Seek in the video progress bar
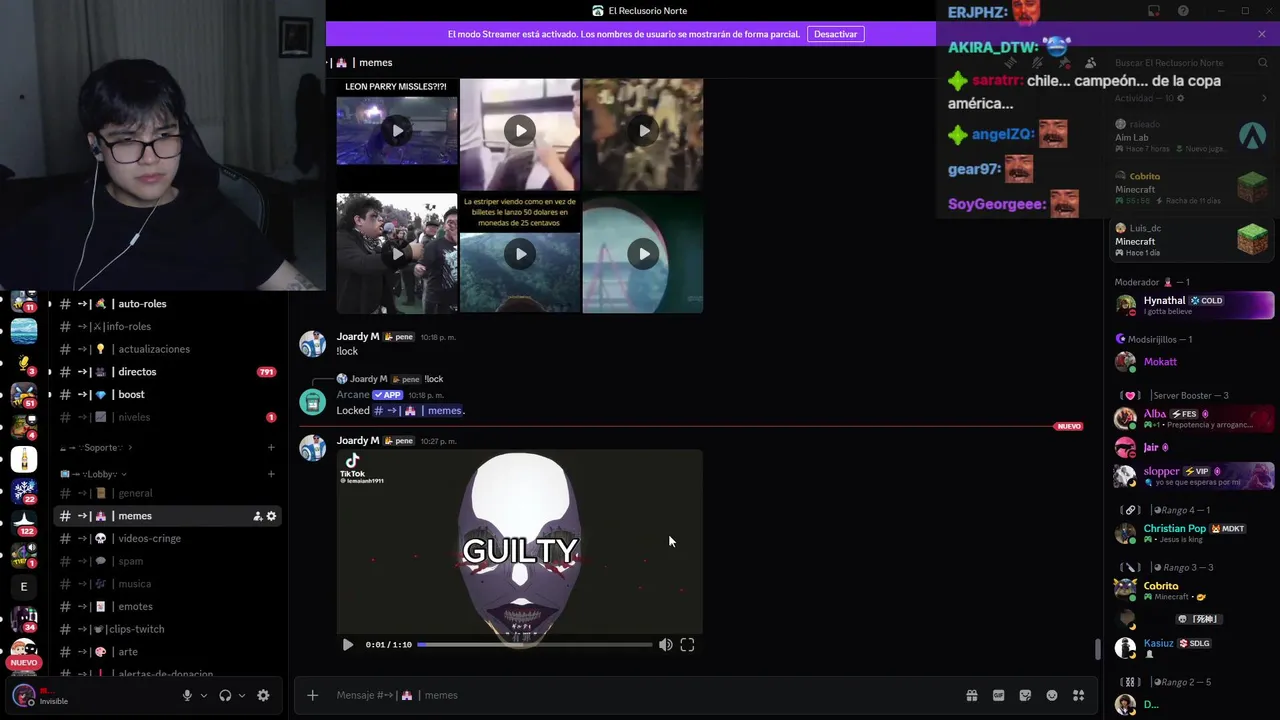The image size is (1280, 720). click(534, 645)
